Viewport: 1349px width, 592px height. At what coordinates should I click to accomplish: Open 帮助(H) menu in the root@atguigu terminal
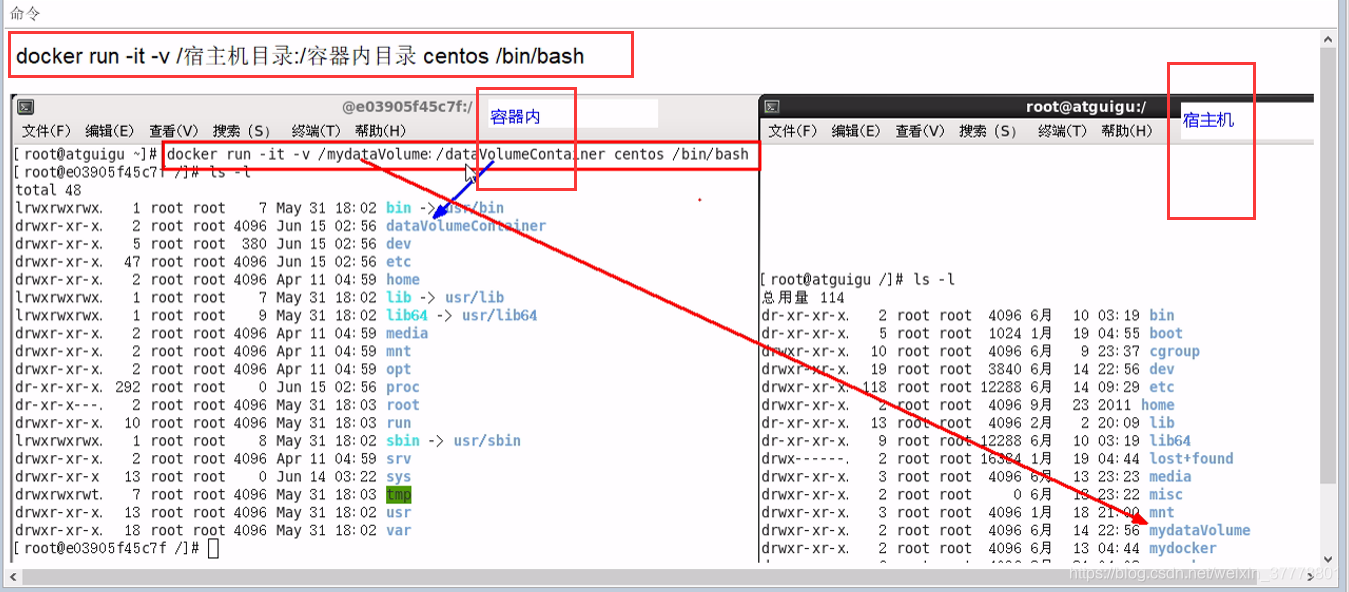coord(1126,131)
